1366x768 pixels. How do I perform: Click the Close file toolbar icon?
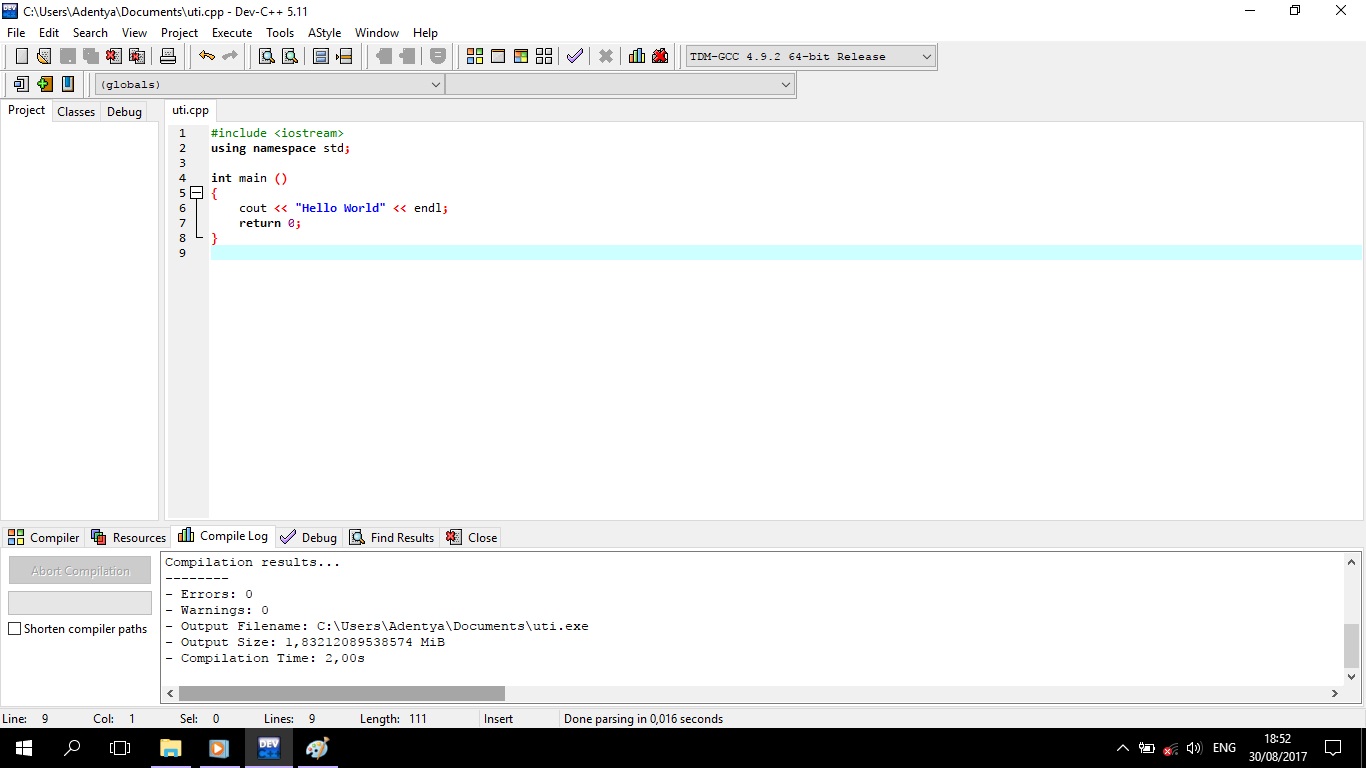coord(114,56)
